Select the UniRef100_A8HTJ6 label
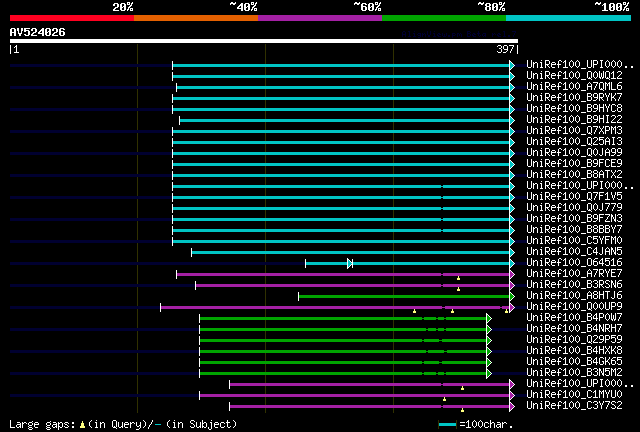 coord(574,296)
